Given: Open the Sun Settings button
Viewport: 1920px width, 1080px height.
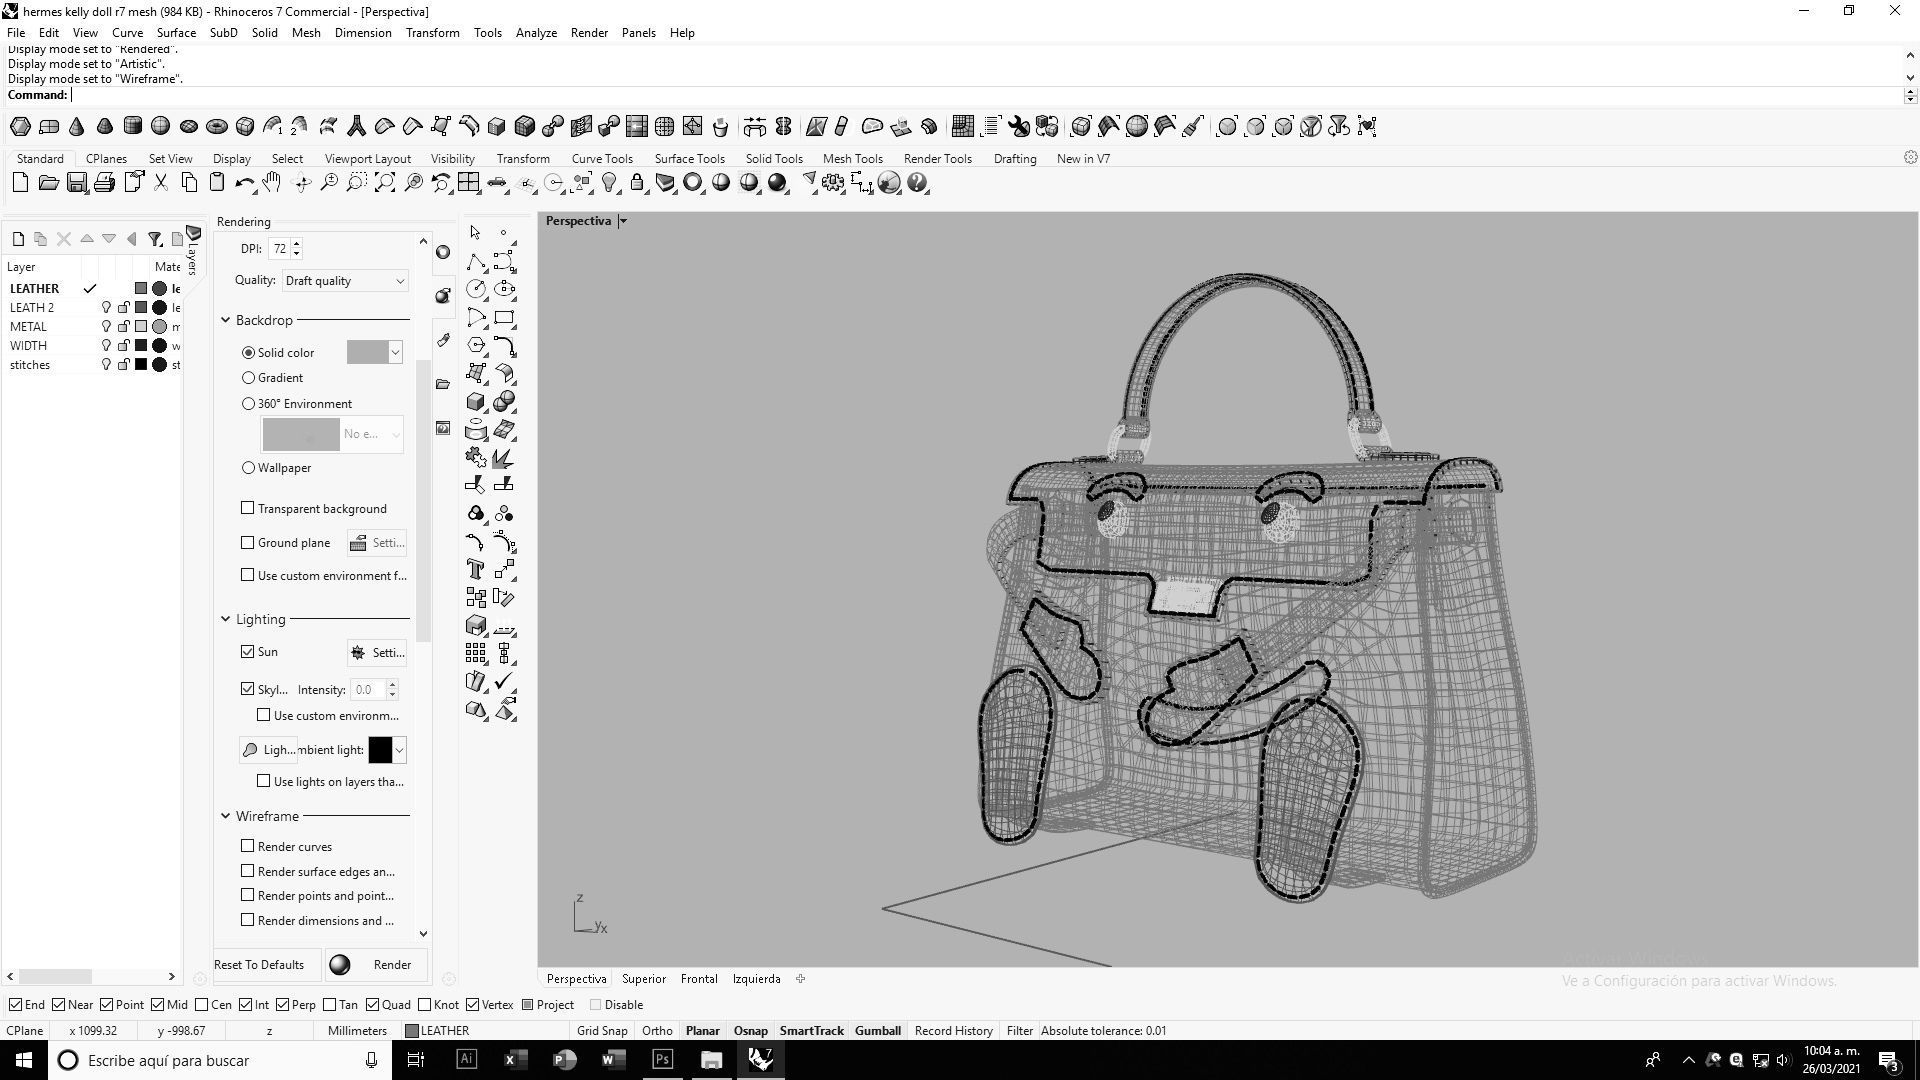Looking at the screenshot, I should [377, 652].
